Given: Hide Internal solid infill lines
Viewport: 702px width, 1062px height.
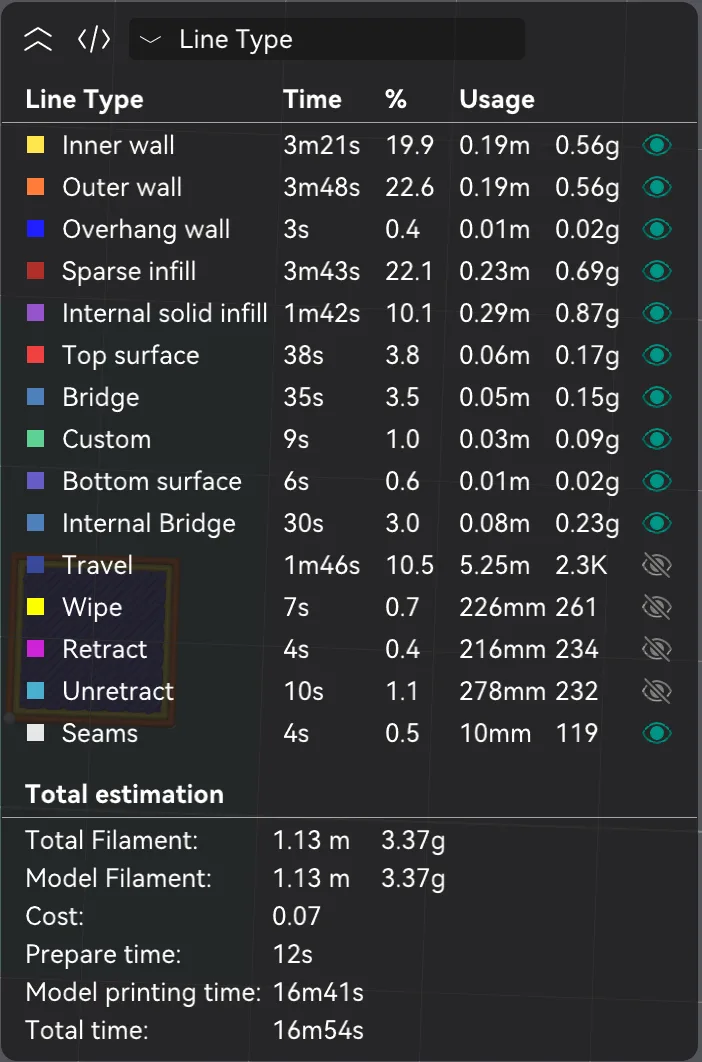Looking at the screenshot, I should click(x=657, y=313).
